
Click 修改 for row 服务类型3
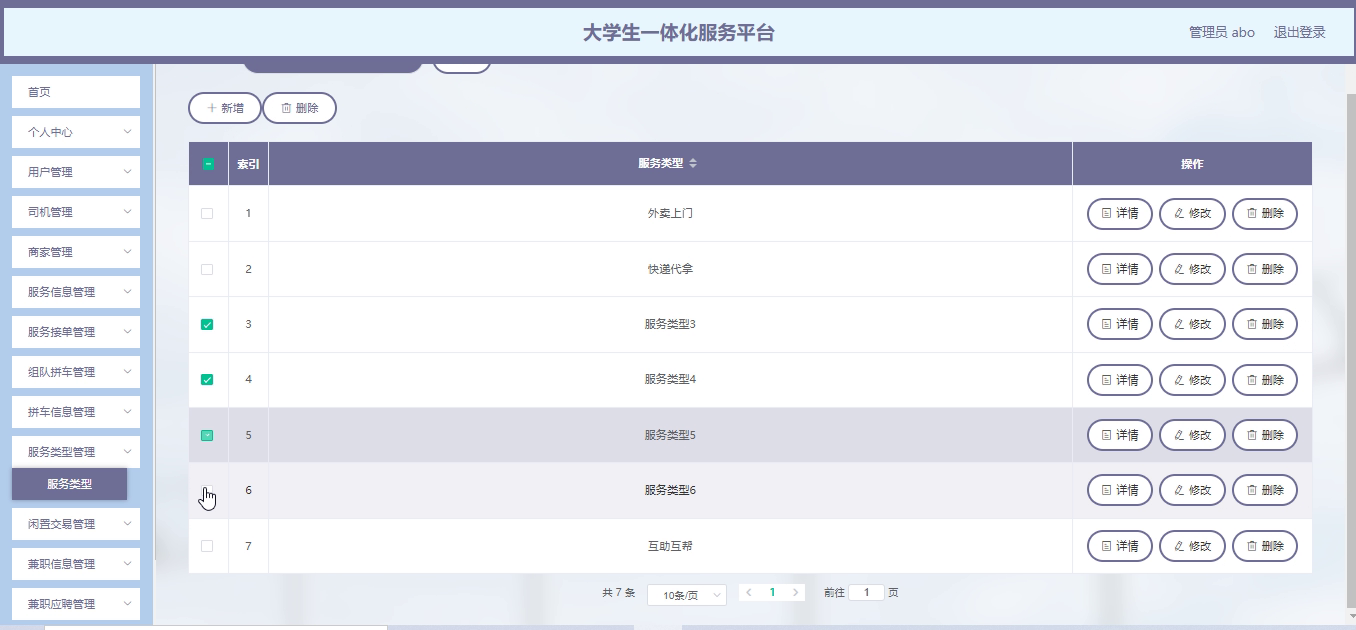[x=1192, y=324]
